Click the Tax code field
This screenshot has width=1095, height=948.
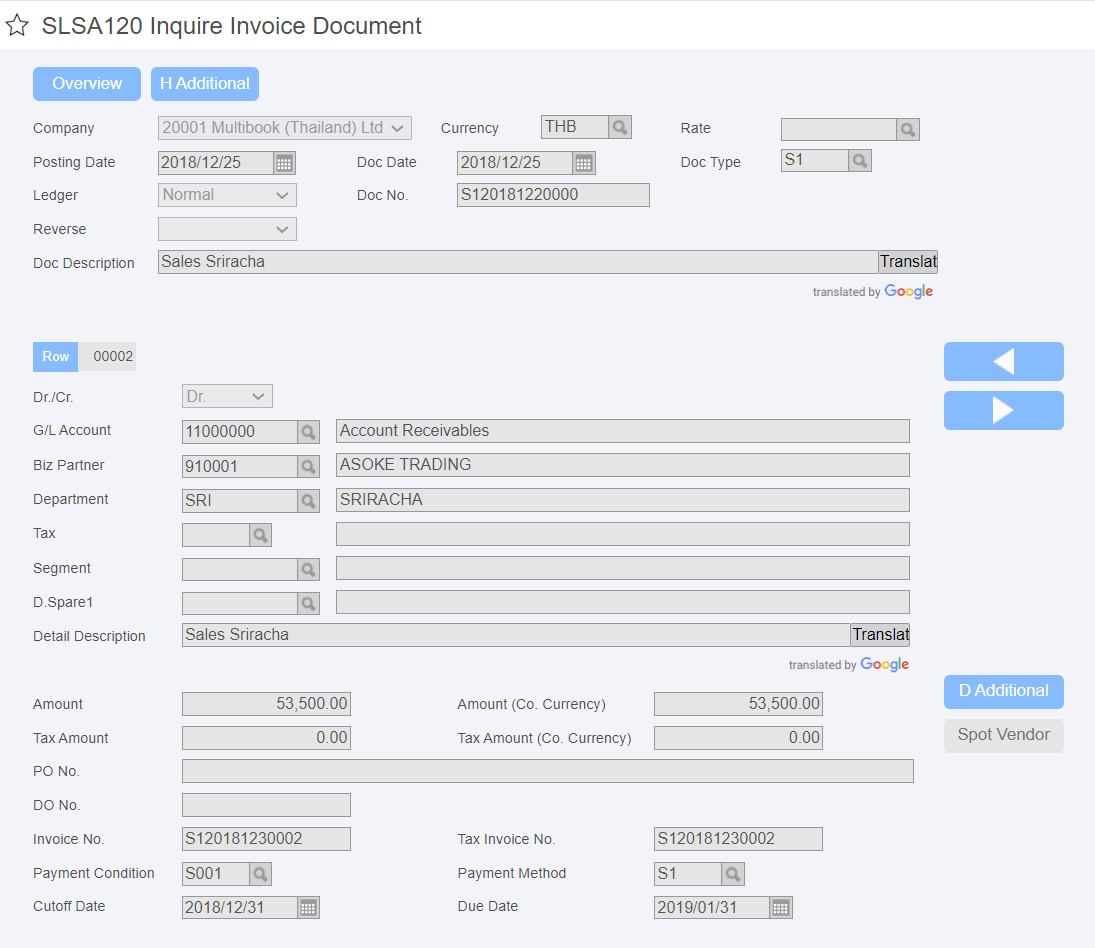coord(216,535)
